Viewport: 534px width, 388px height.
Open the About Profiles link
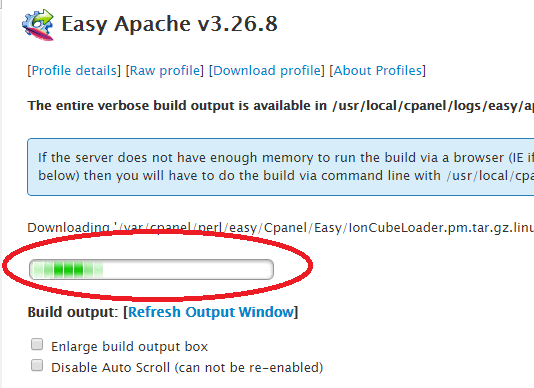click(377, 71)
